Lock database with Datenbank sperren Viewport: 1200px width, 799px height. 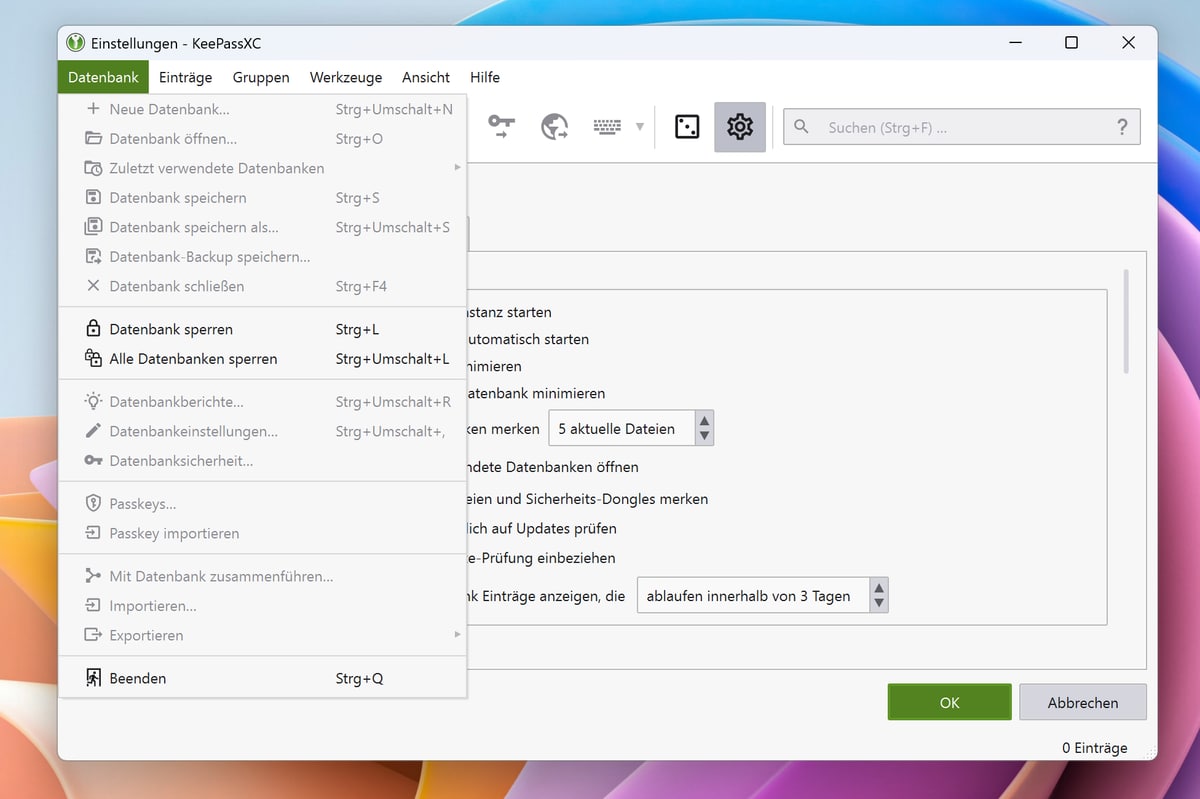point(263,329)
